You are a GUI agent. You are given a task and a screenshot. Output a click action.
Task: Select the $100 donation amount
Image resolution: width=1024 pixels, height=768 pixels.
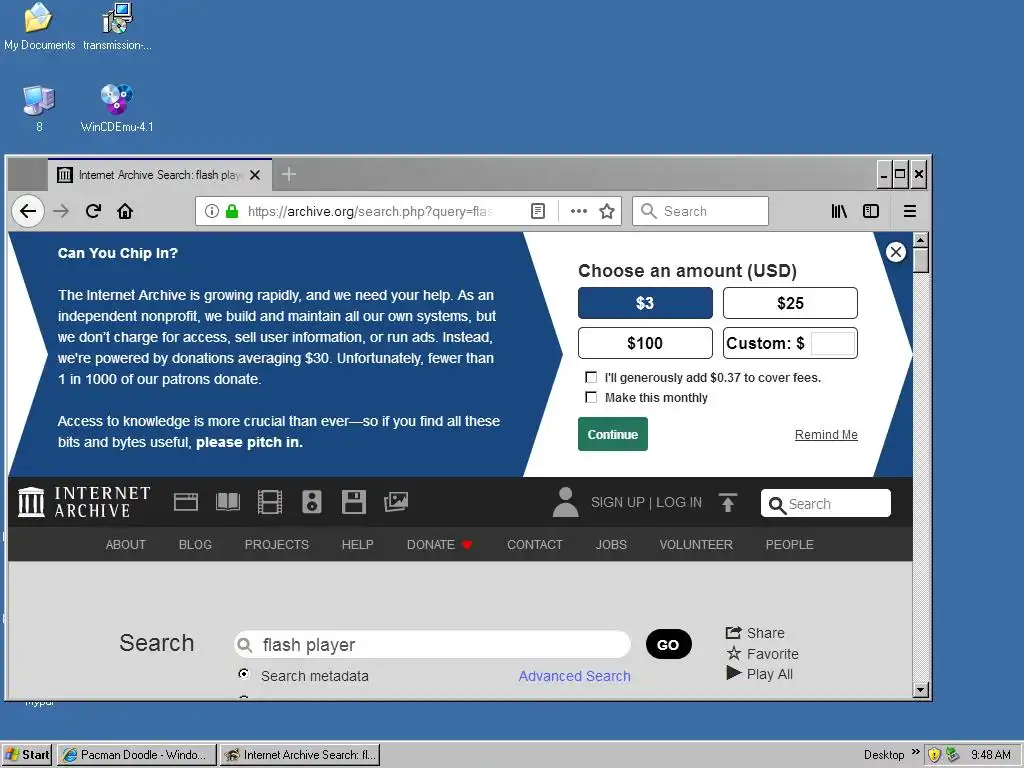click(645, 343)
